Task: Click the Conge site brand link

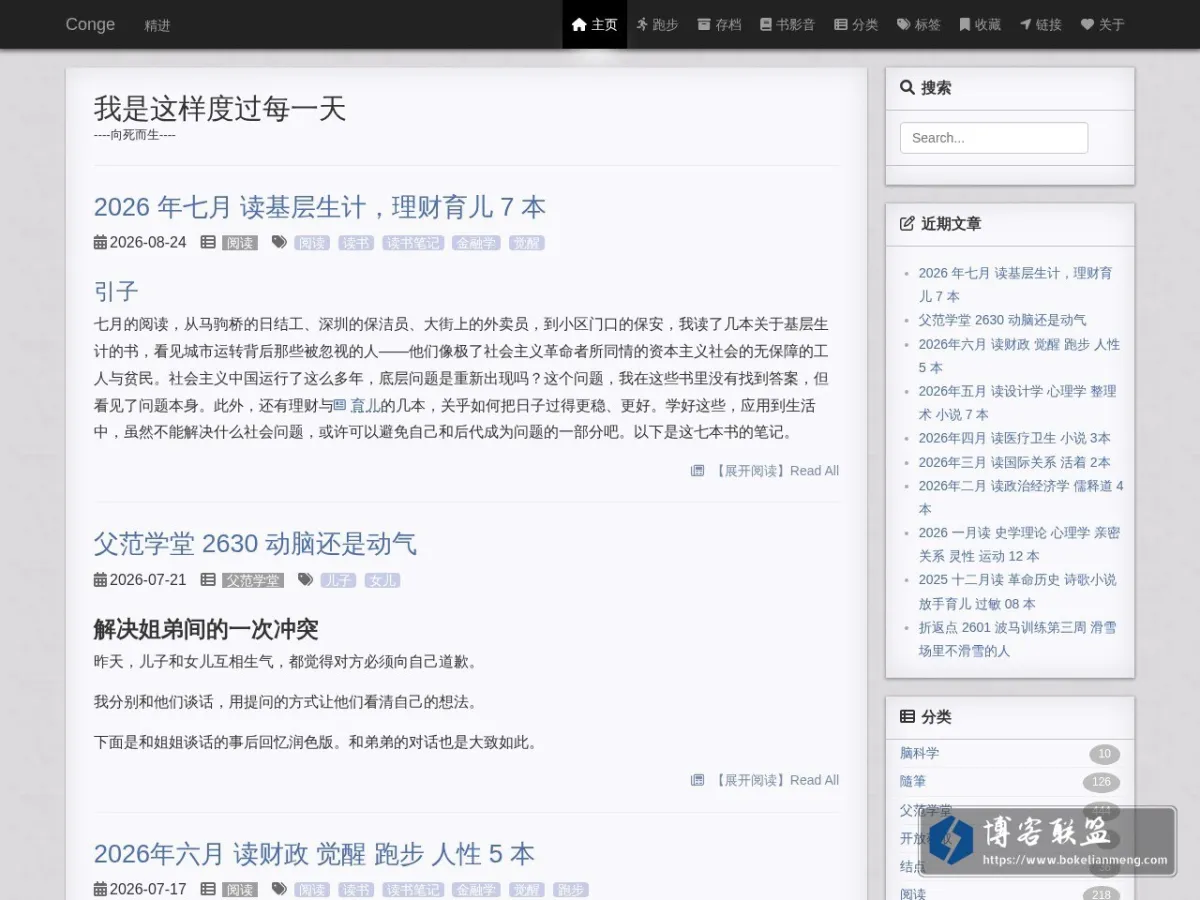Action: (x=90, y=24)
